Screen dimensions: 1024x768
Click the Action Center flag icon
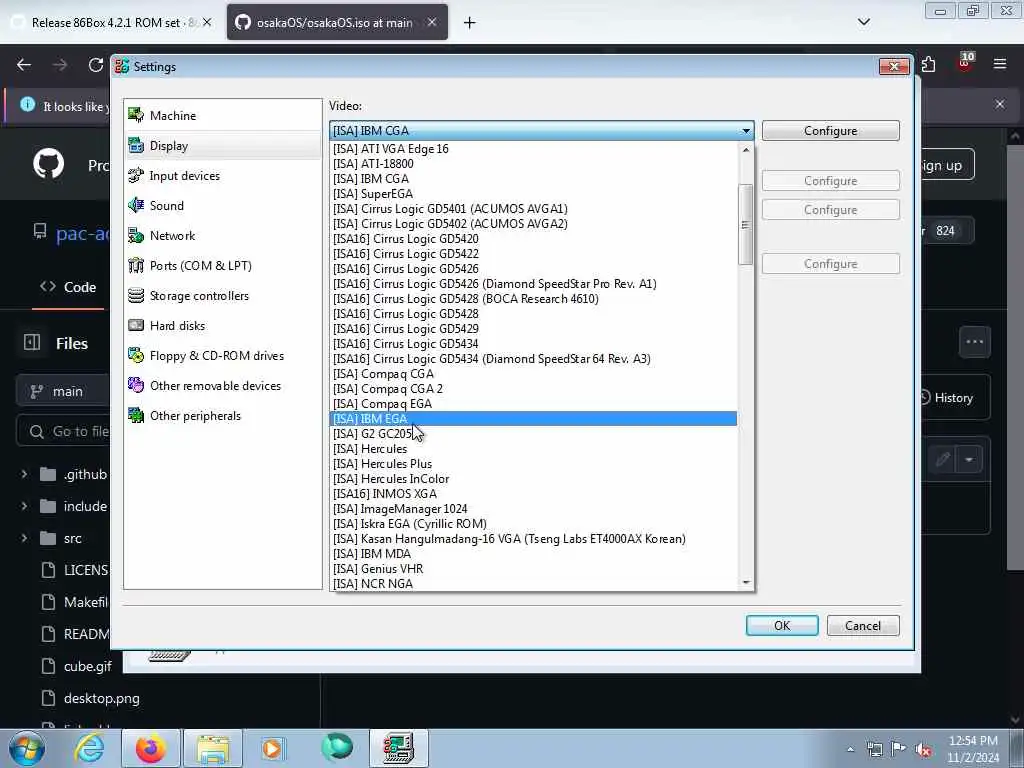[899, 750]
